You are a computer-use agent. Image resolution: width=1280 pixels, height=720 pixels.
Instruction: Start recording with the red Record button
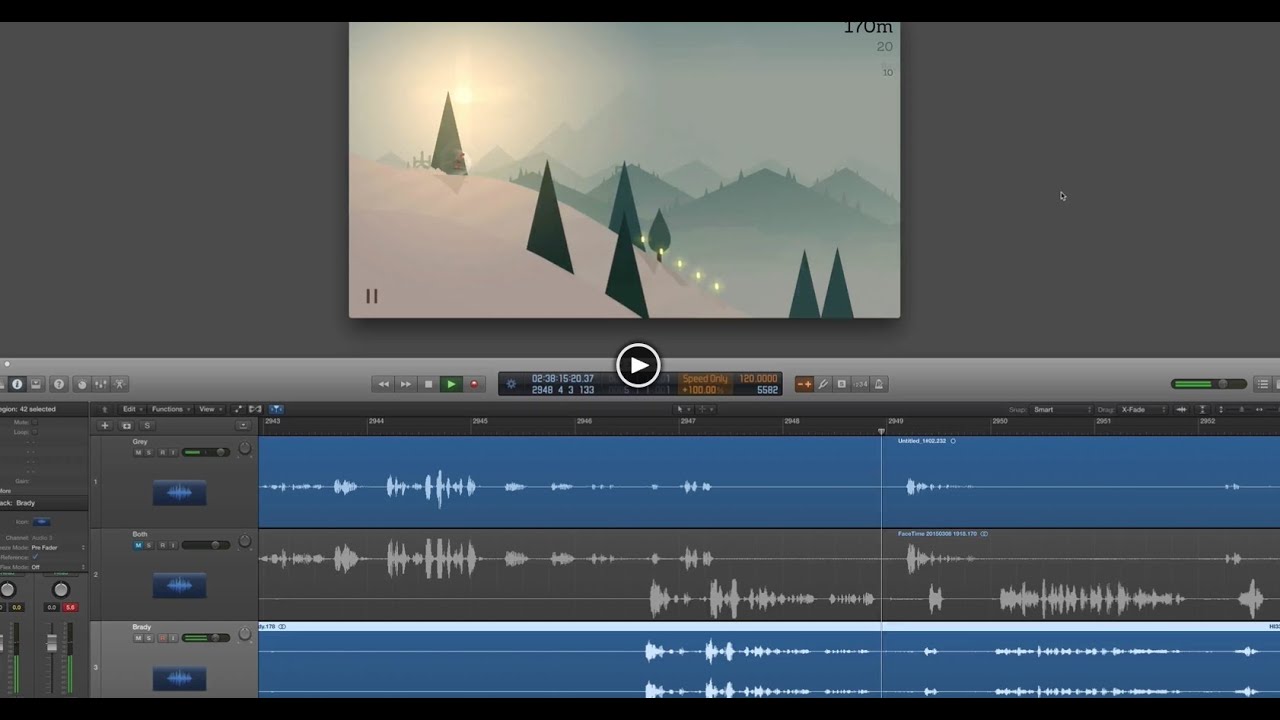point(474,384)
